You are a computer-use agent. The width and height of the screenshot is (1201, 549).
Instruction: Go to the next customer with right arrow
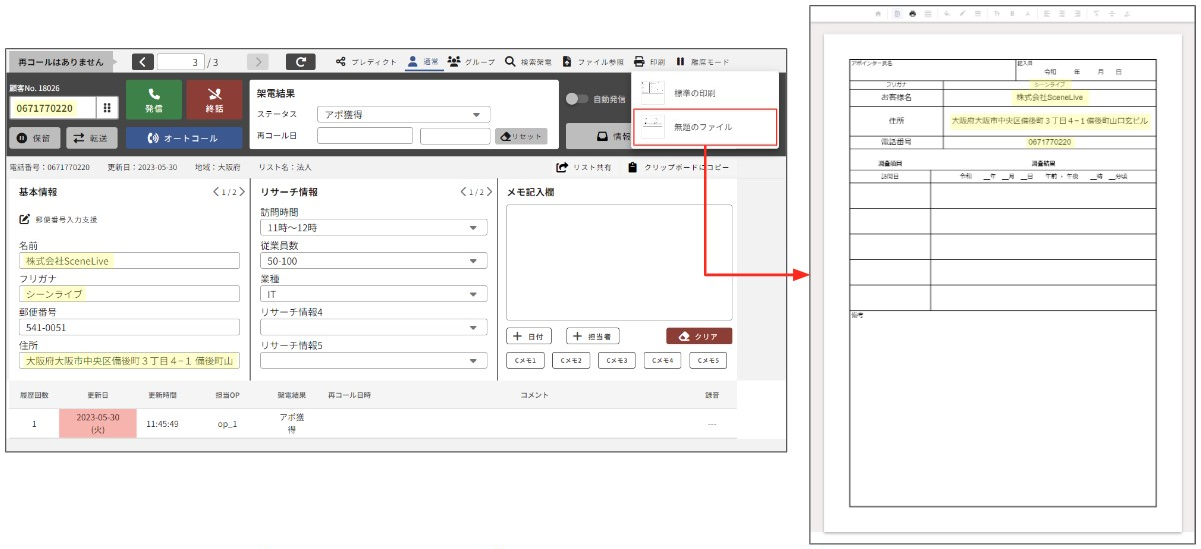pos(257,62)
